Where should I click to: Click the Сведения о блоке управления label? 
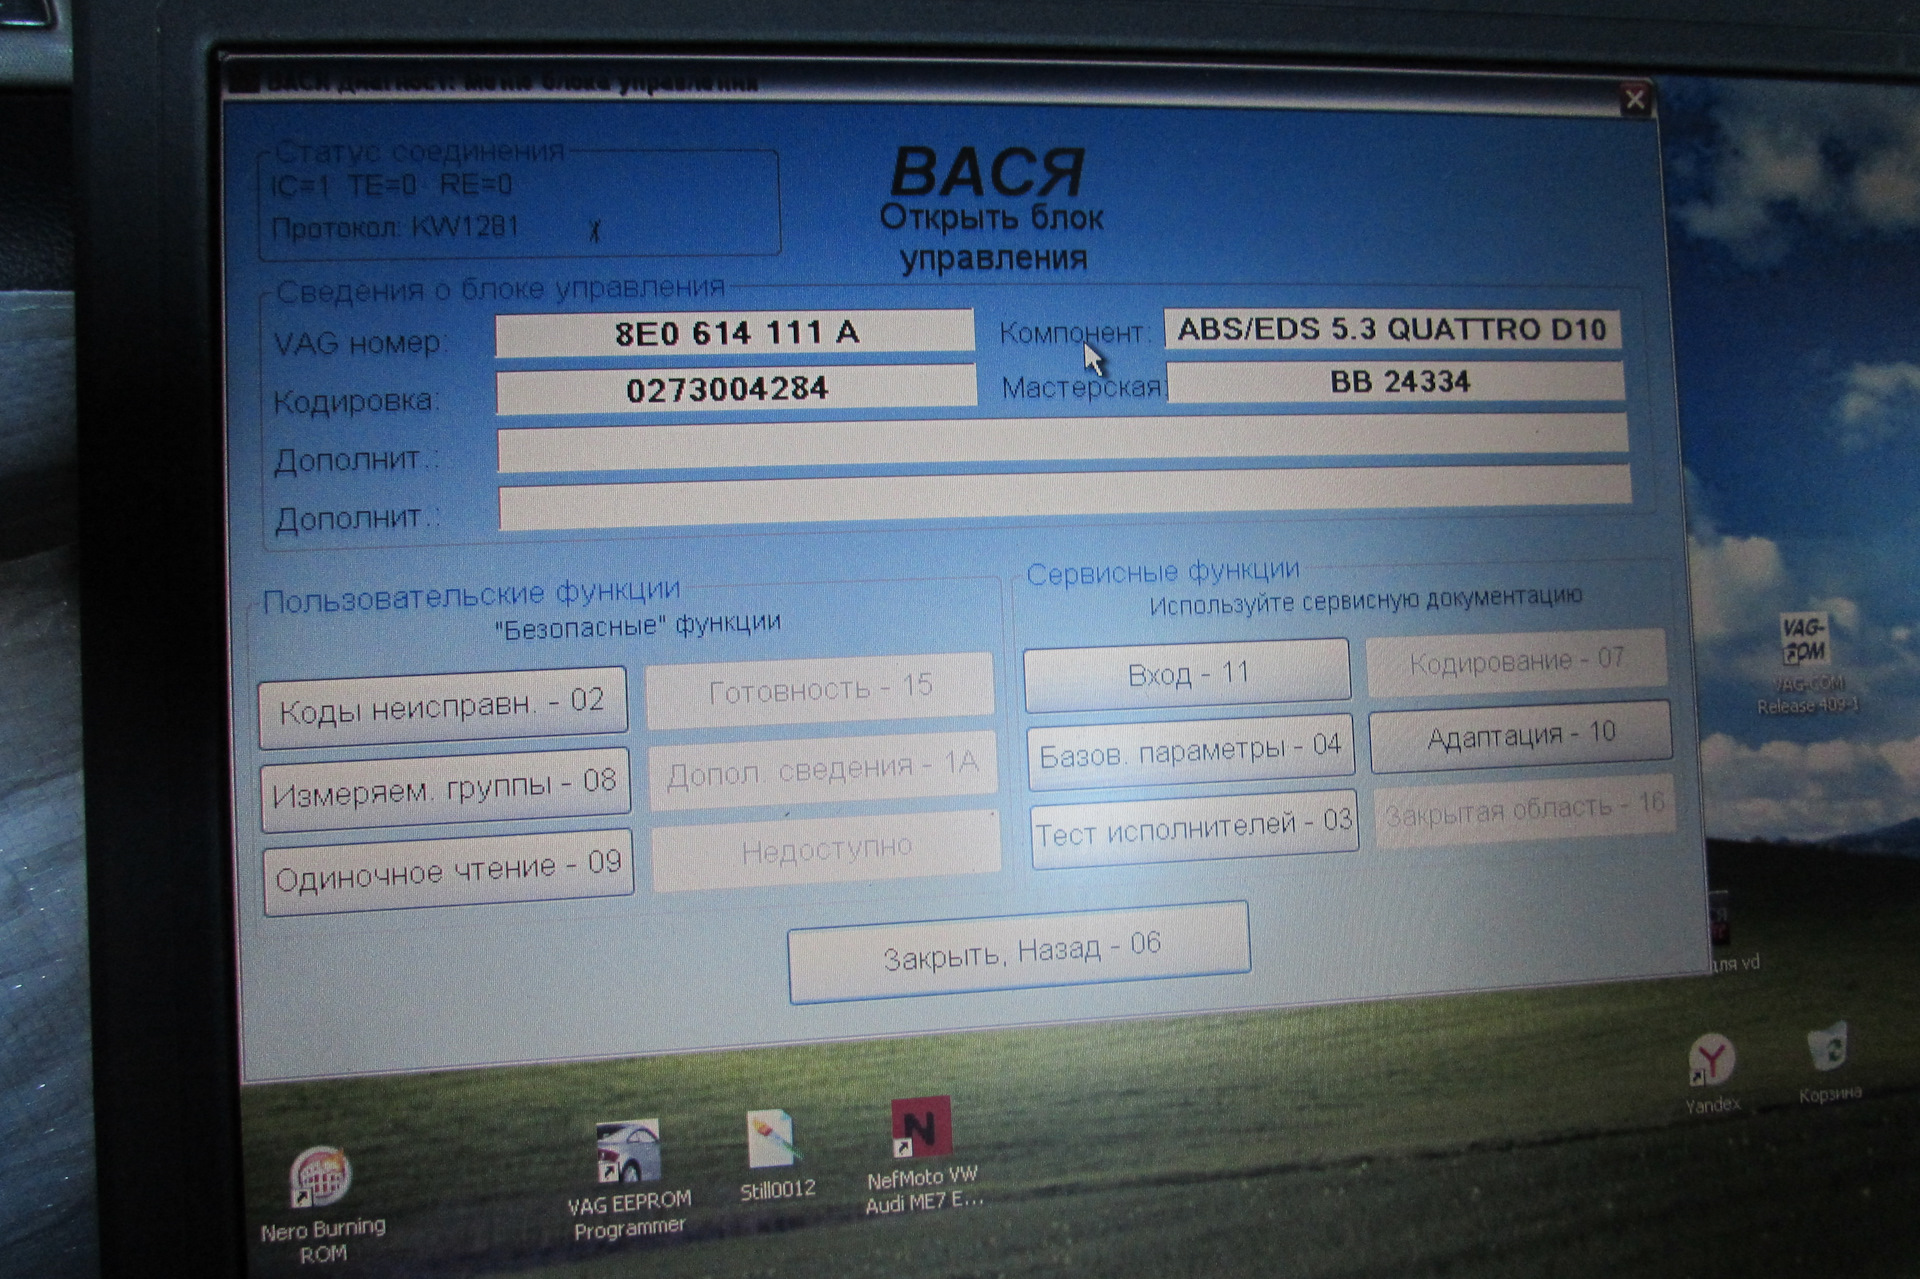tap(500, 290)
